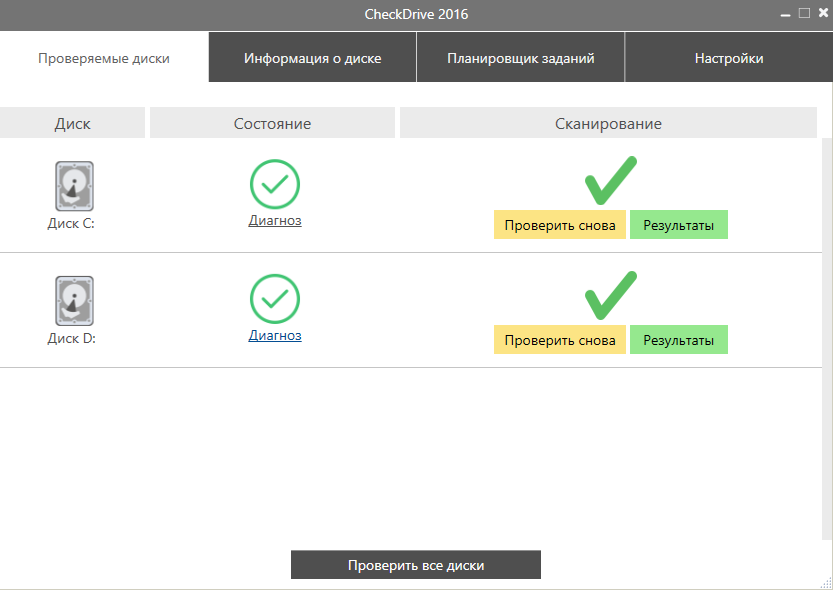
Task: Open the Диагноз link for Диск D:
Action: click(x=274, y=334)
